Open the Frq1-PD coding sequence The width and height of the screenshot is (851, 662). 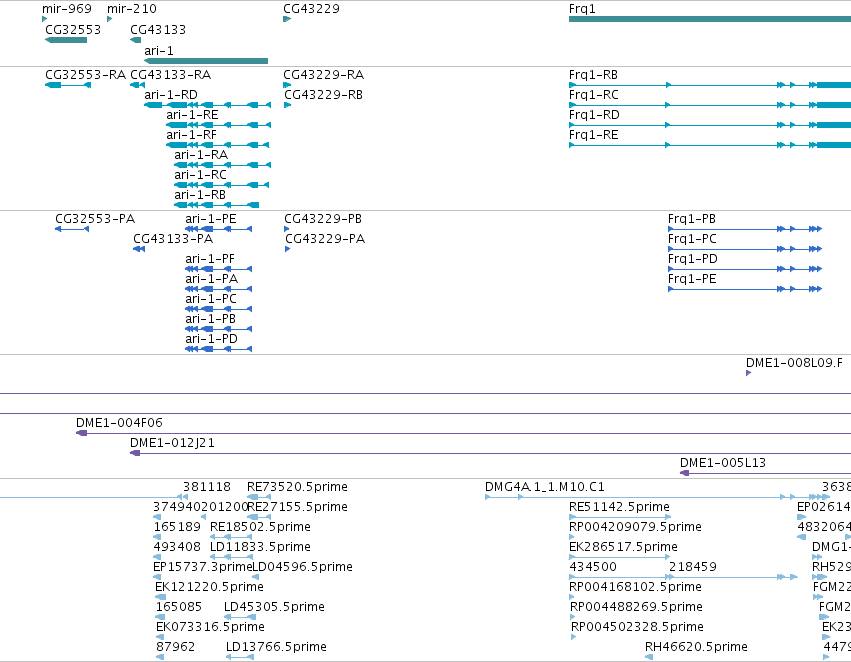tap(745, 269)
